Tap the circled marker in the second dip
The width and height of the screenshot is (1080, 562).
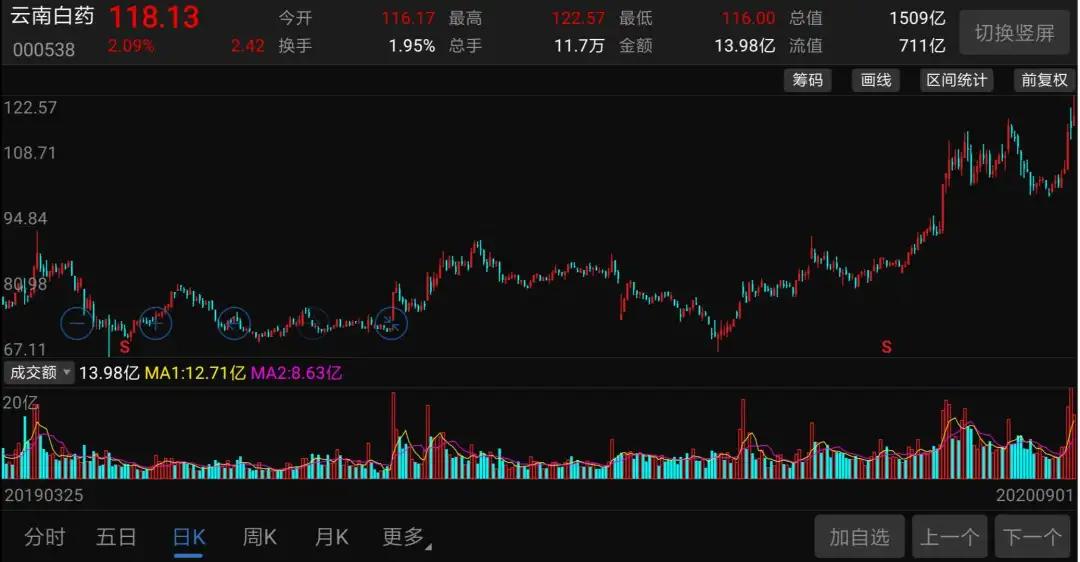coord(233,323)
